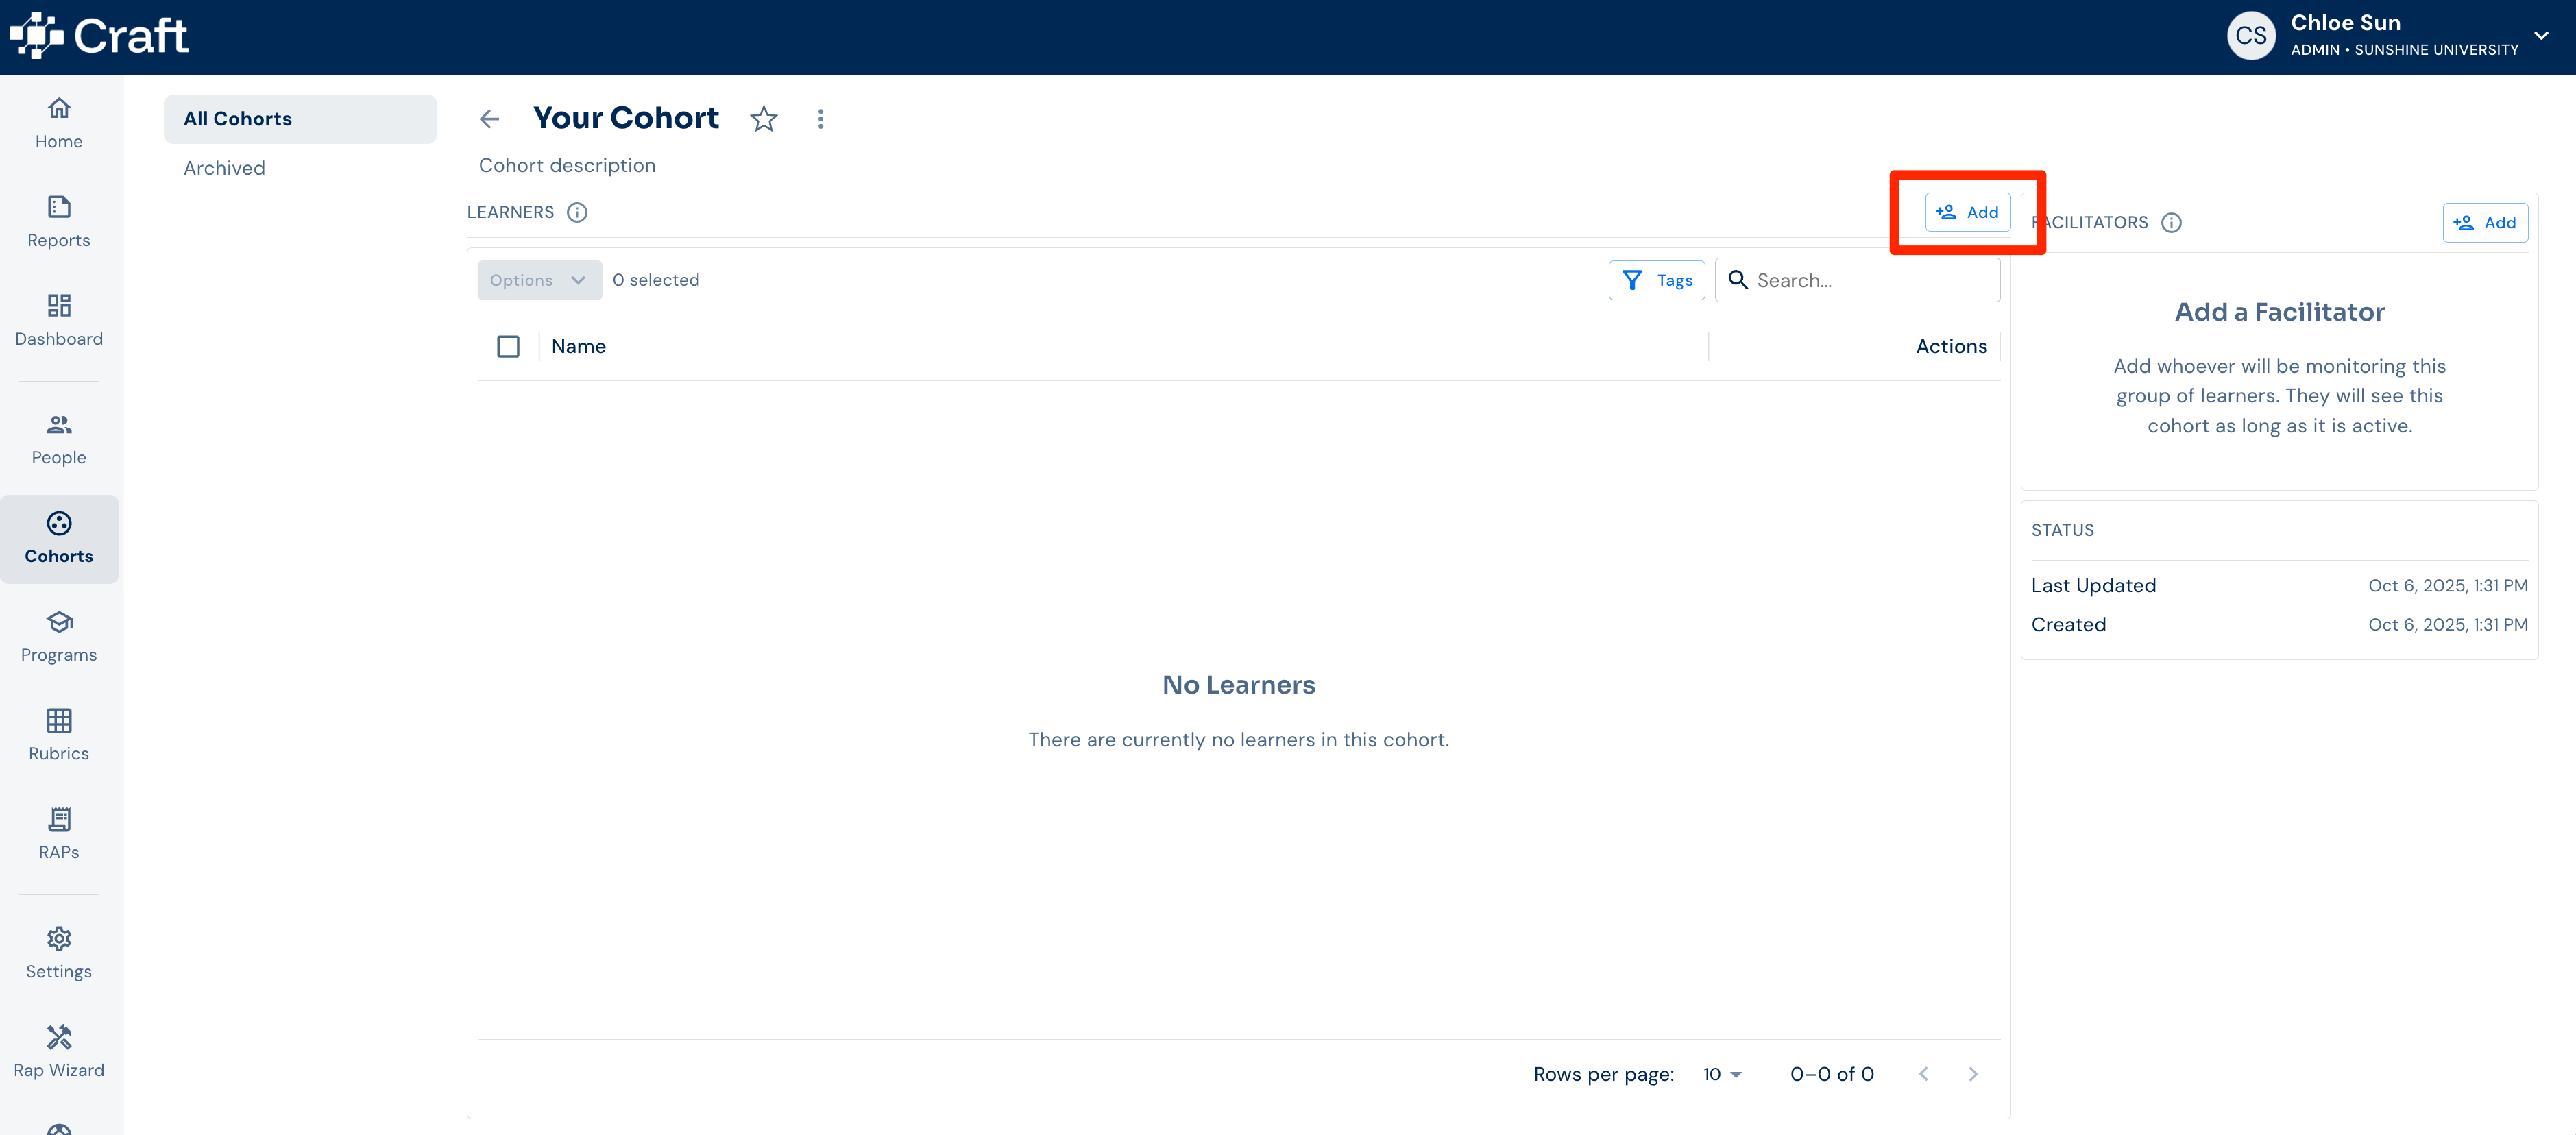Click the back arrow beside Your Cohort
Image resolution: width=2576 pixels, height=1135 pixels.
pos(489,119)
